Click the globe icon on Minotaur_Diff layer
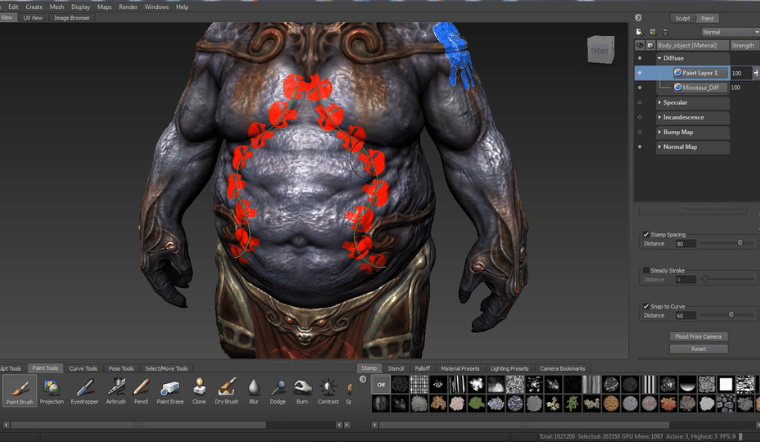This screenshot has height=442, width=760. point(678,87)
